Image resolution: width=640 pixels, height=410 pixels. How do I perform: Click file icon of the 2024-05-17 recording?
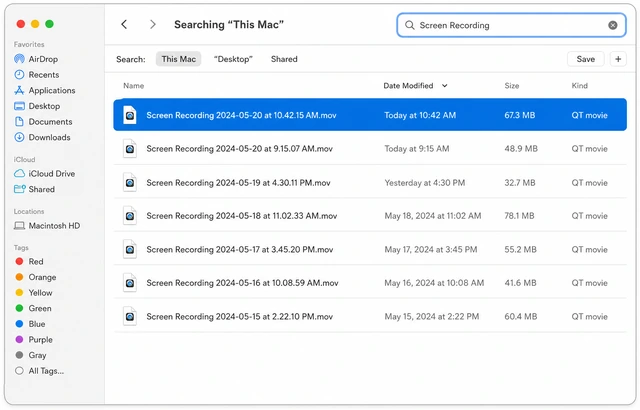tap(130, 249)
